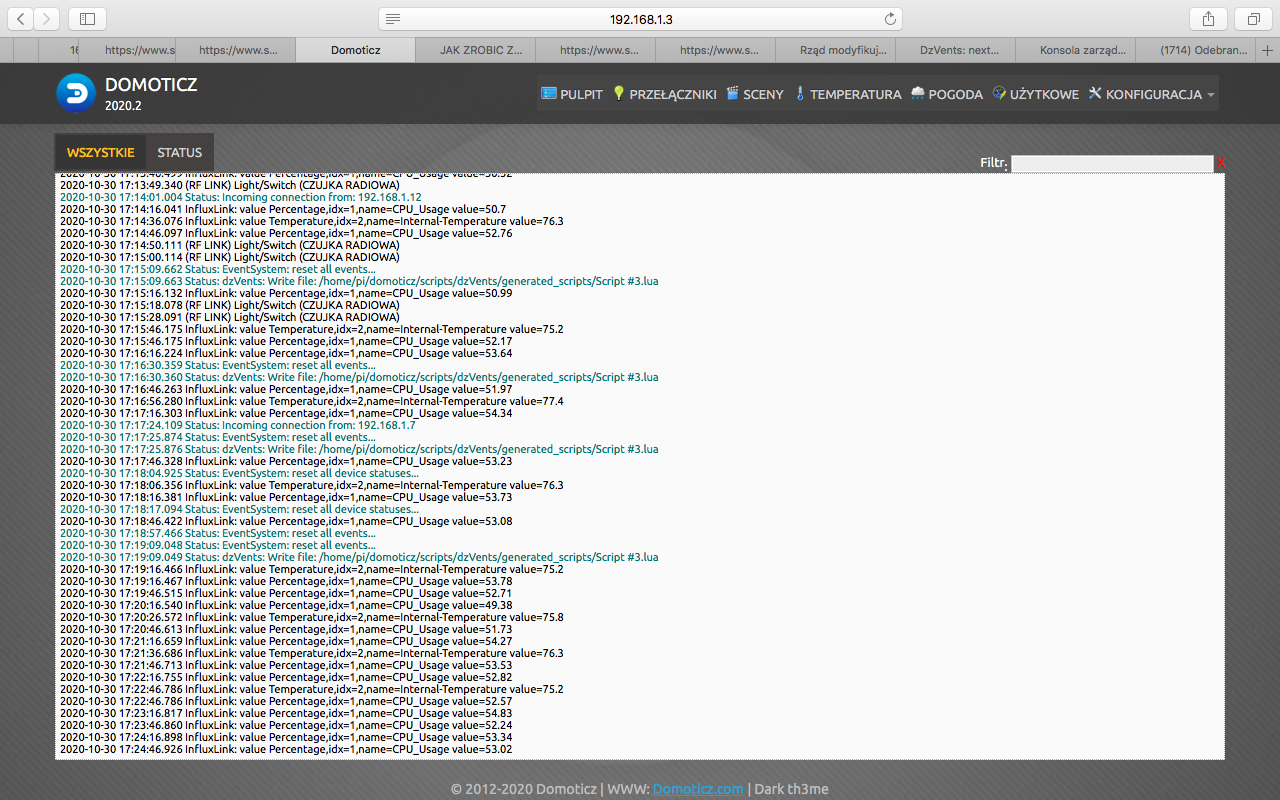Click log entry with Internal-Temperature value=77.4
Image resolution: width=1280 pixels, height=800 pixels.
(312, 401)
